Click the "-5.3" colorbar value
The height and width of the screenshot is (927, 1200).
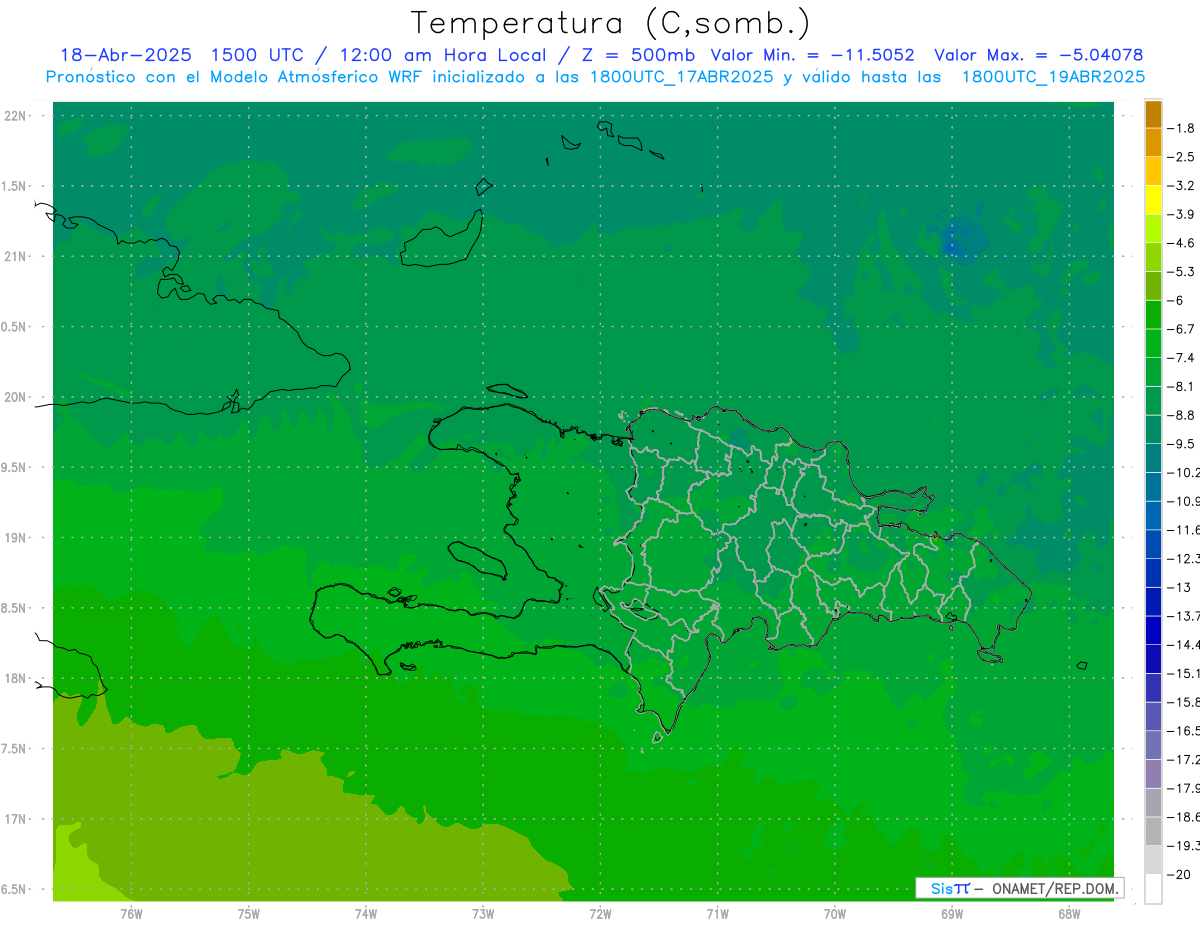click(1181, 271)
